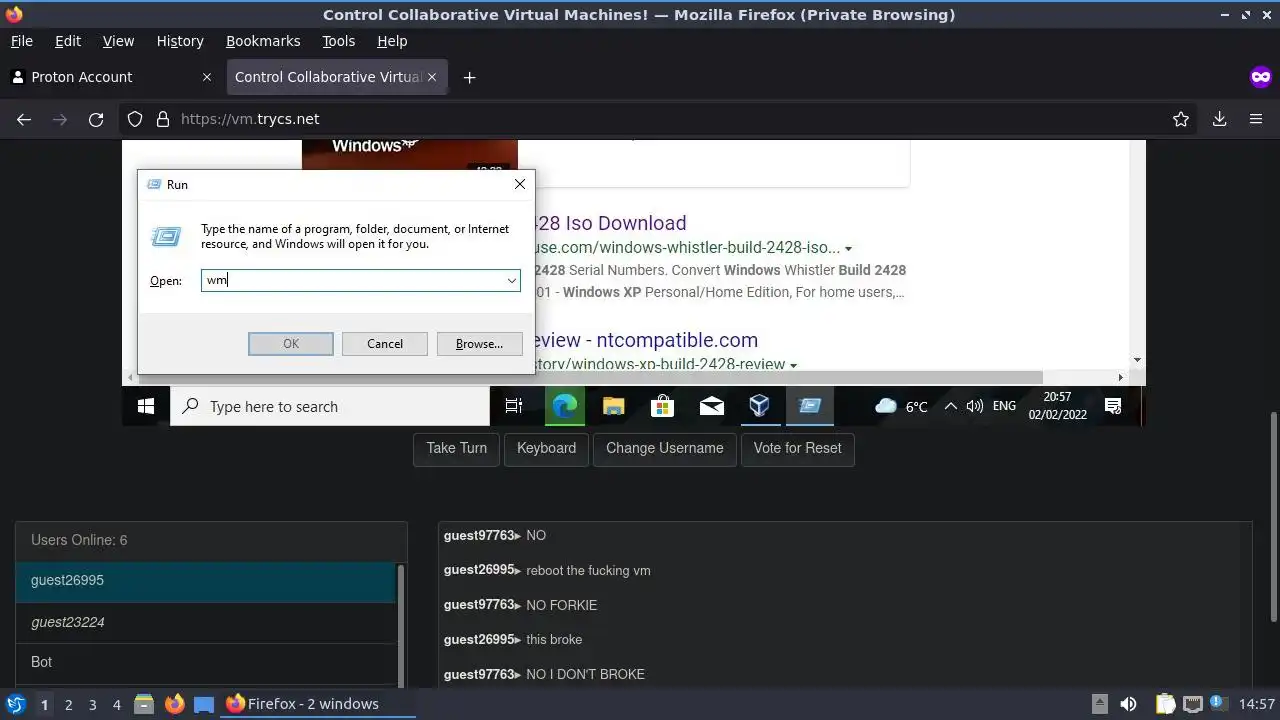Open the Tools menu
The image size is (1280, 720).
338,41
